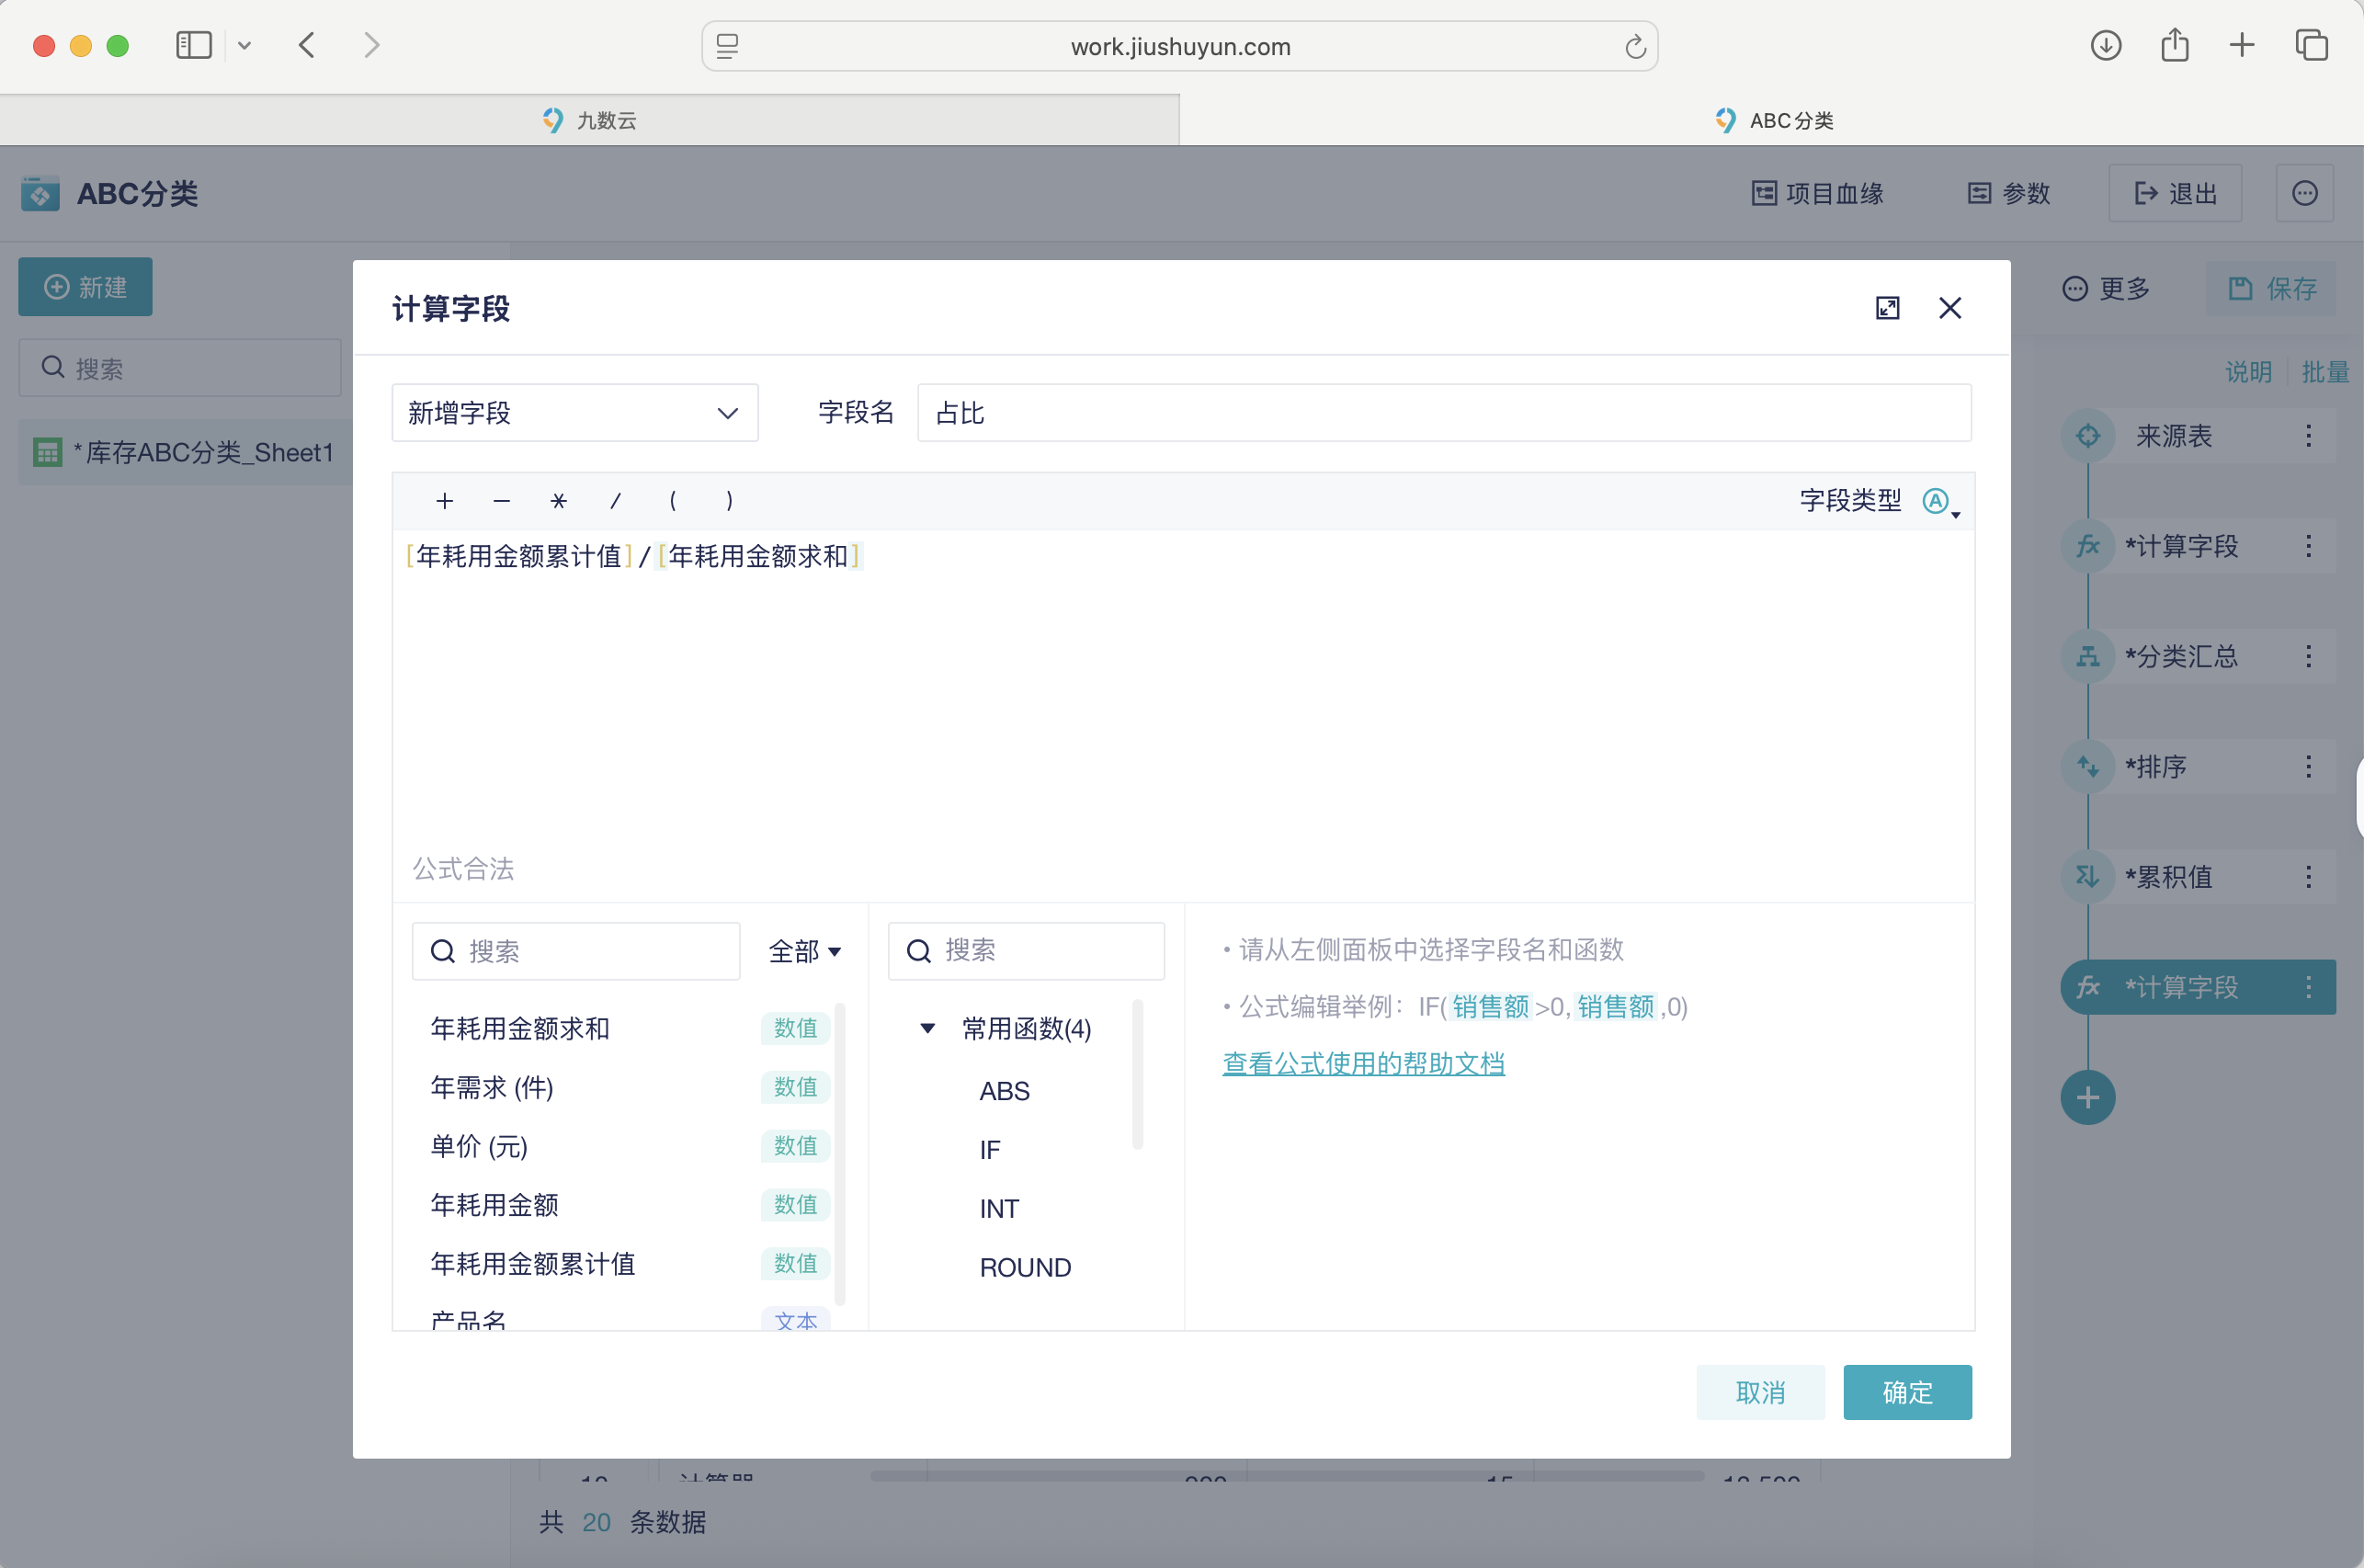
Task: Insert the multiplication operator into the formula
Action: 558,501
